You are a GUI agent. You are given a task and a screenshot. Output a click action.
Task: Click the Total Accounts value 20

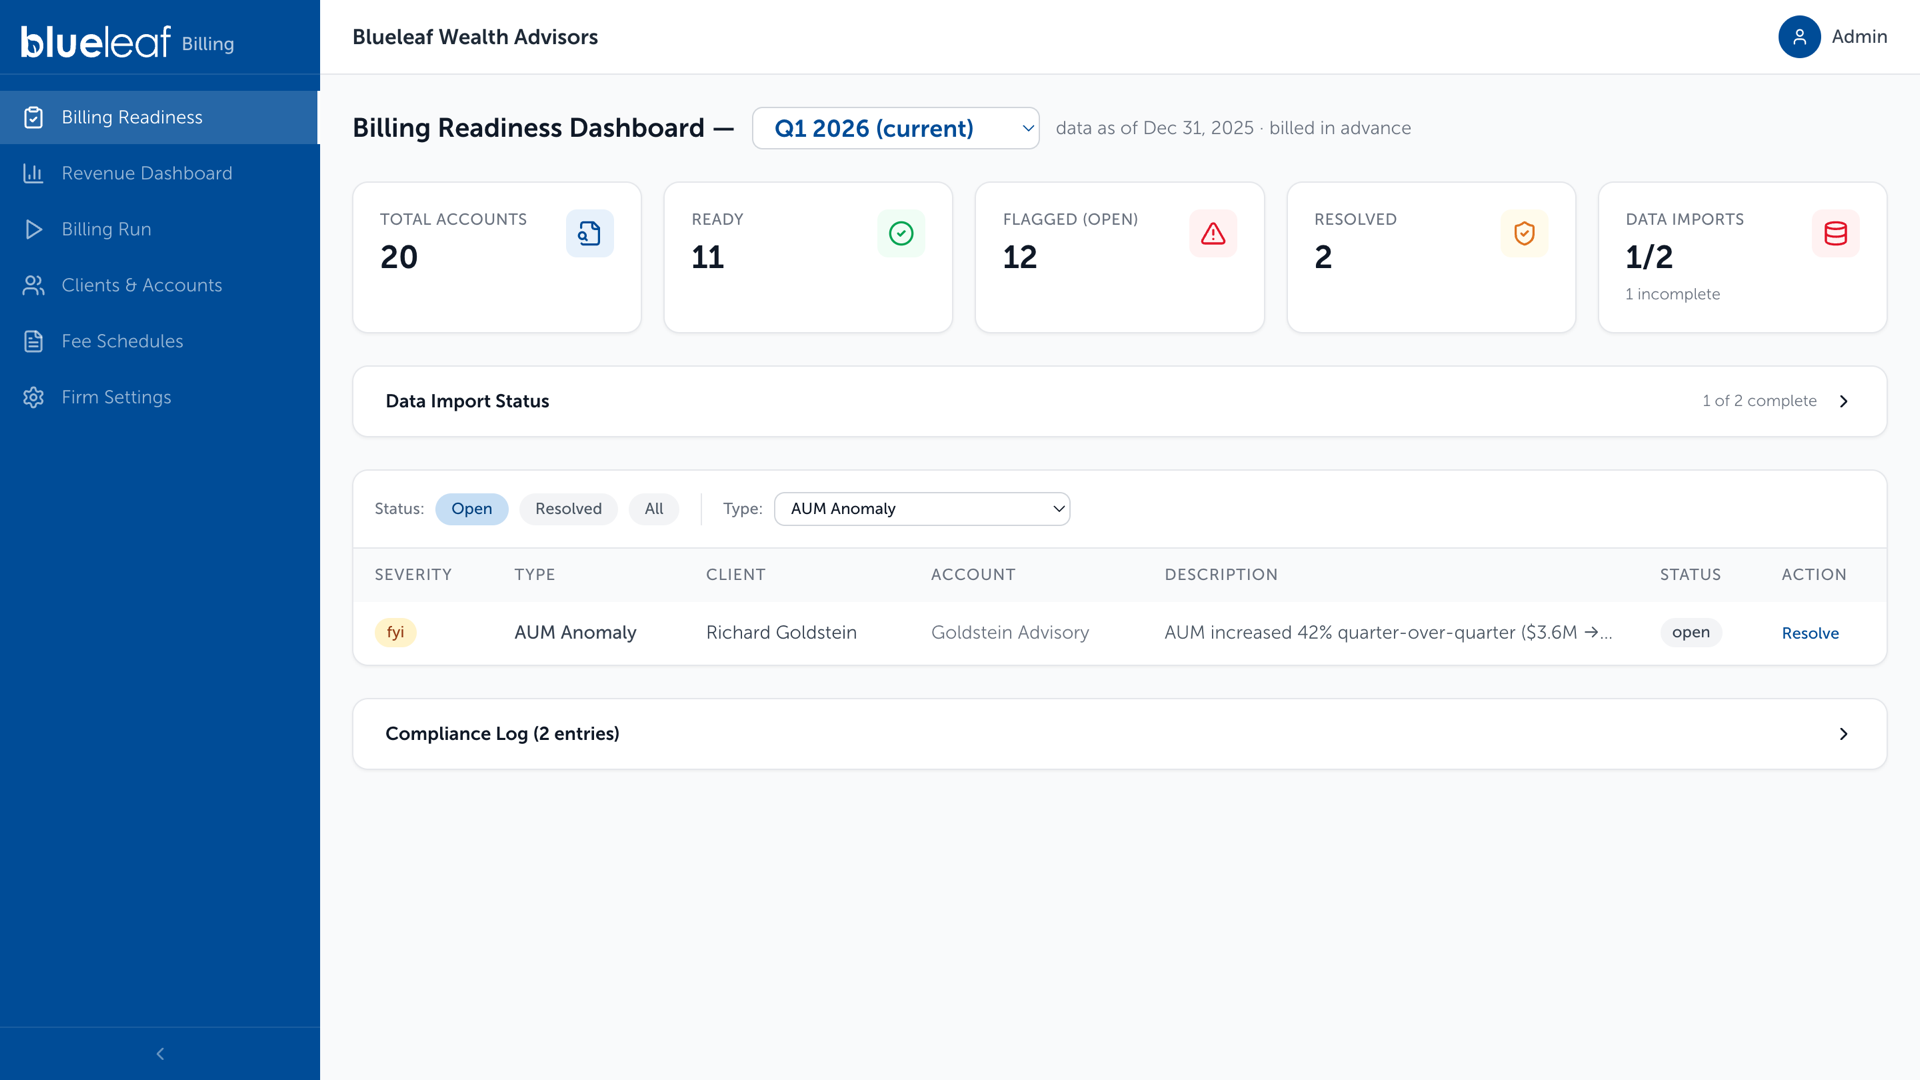399,258
